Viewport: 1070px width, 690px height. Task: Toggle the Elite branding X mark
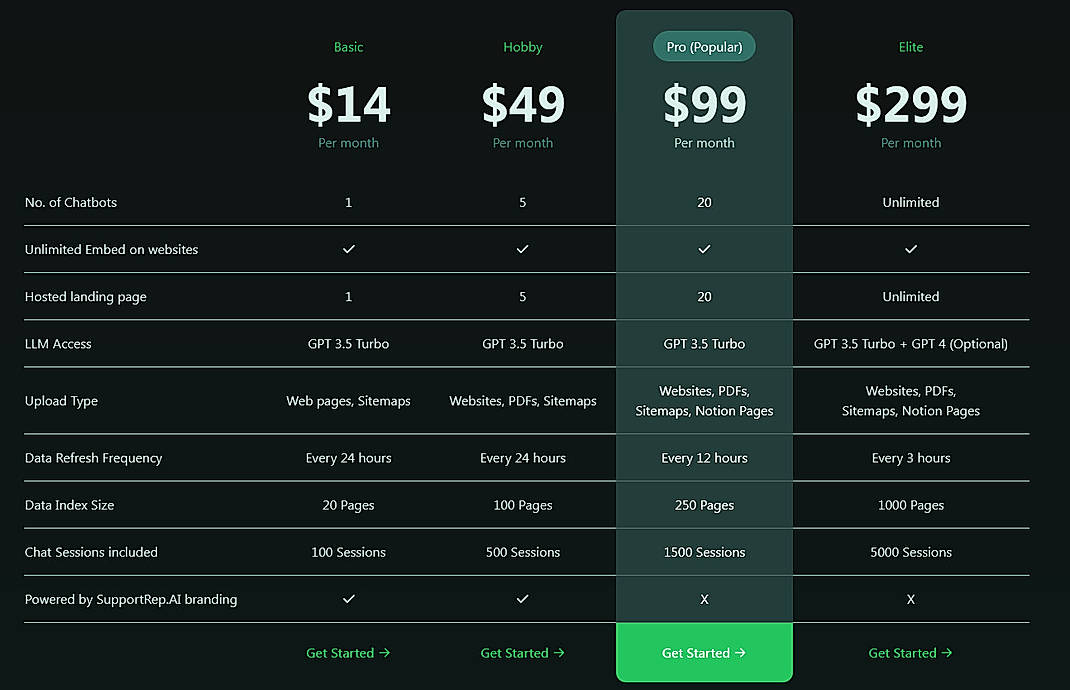(910, 599)
